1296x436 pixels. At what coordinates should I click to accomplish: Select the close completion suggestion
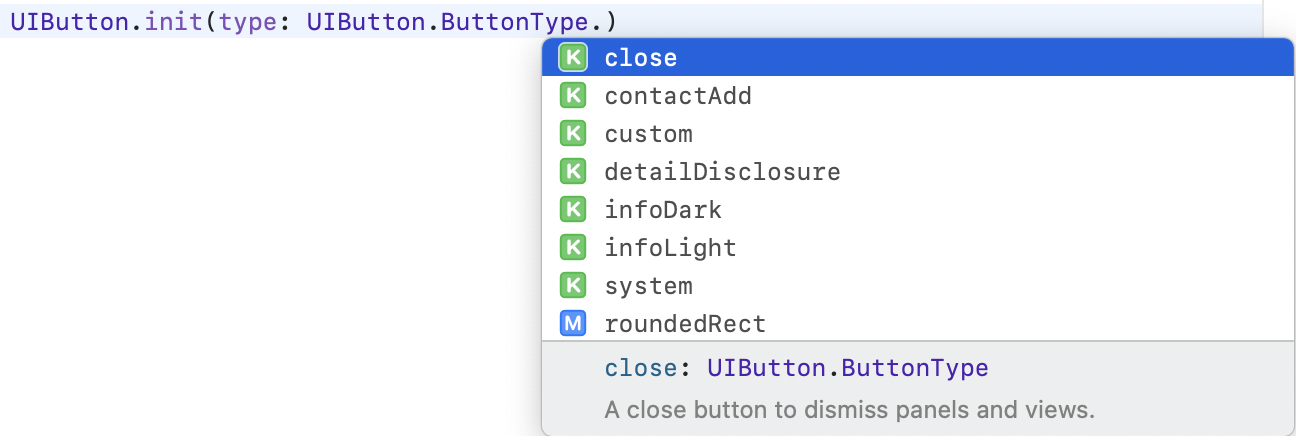point(918,58)
